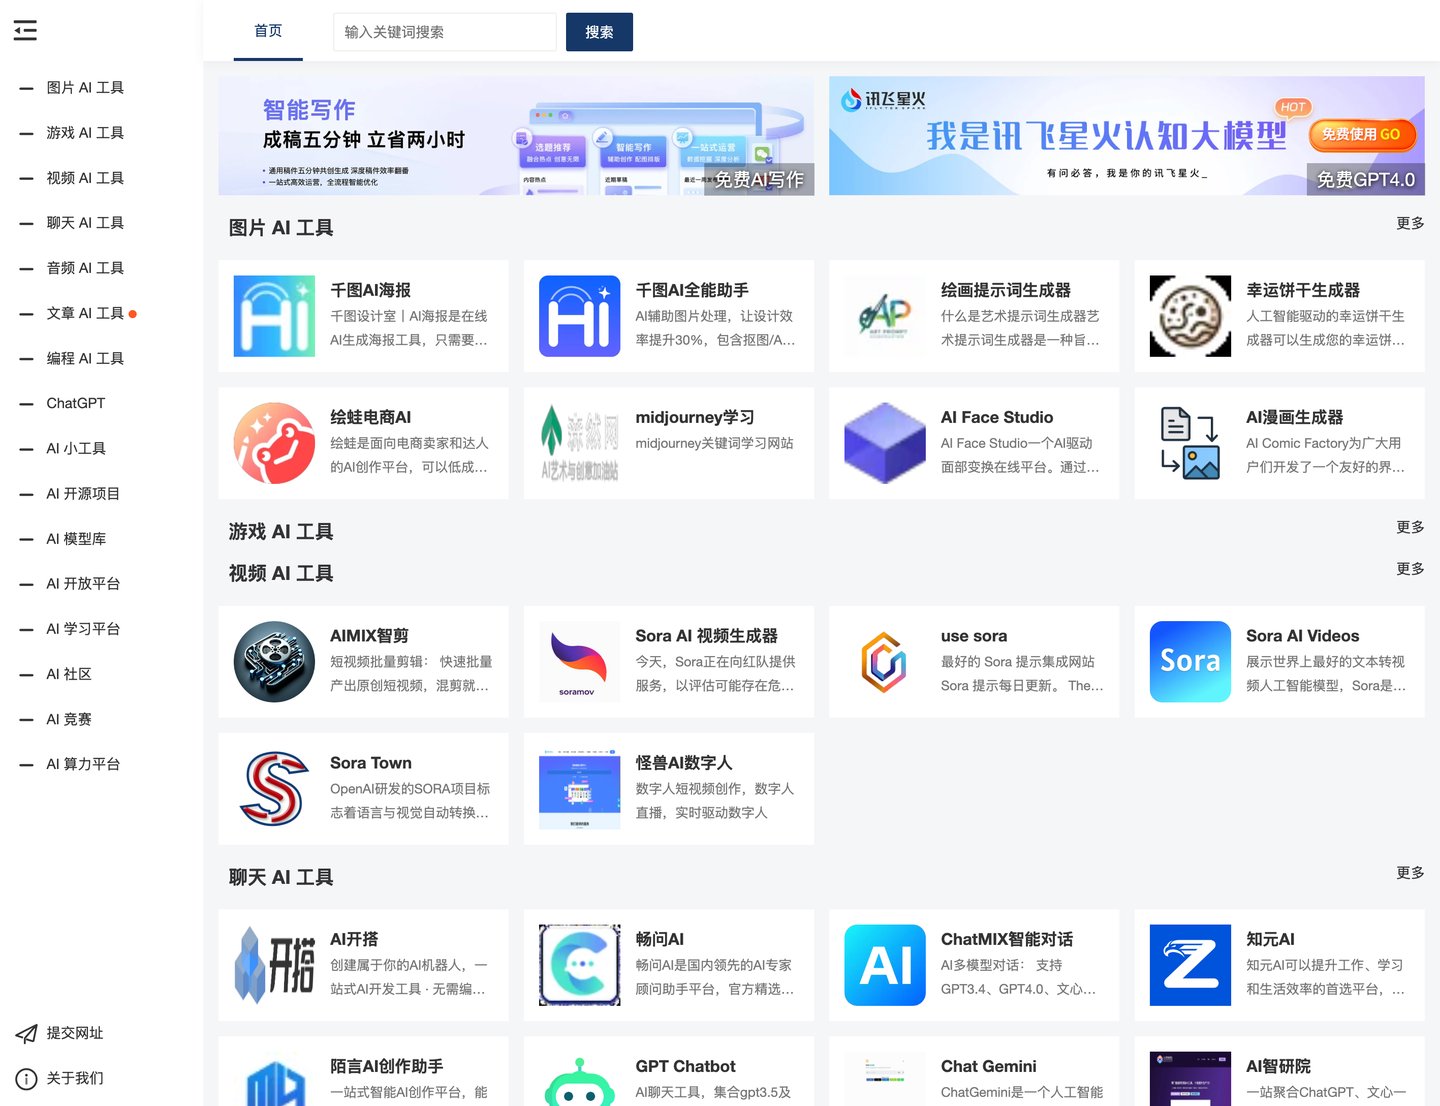
Task: Open the 畅问AI chat icon
Action: pyautogui.click(x=579, y=965)
